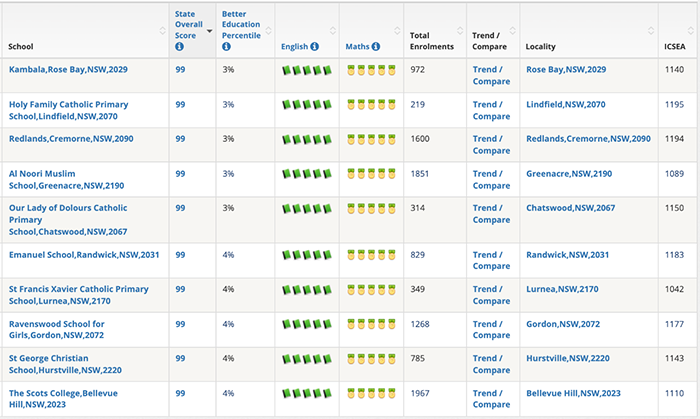This screenshot has height=419, width=700.
Task: Click ICSEA value 1089 for Al Noori
Action: click(x=674, y=174)
